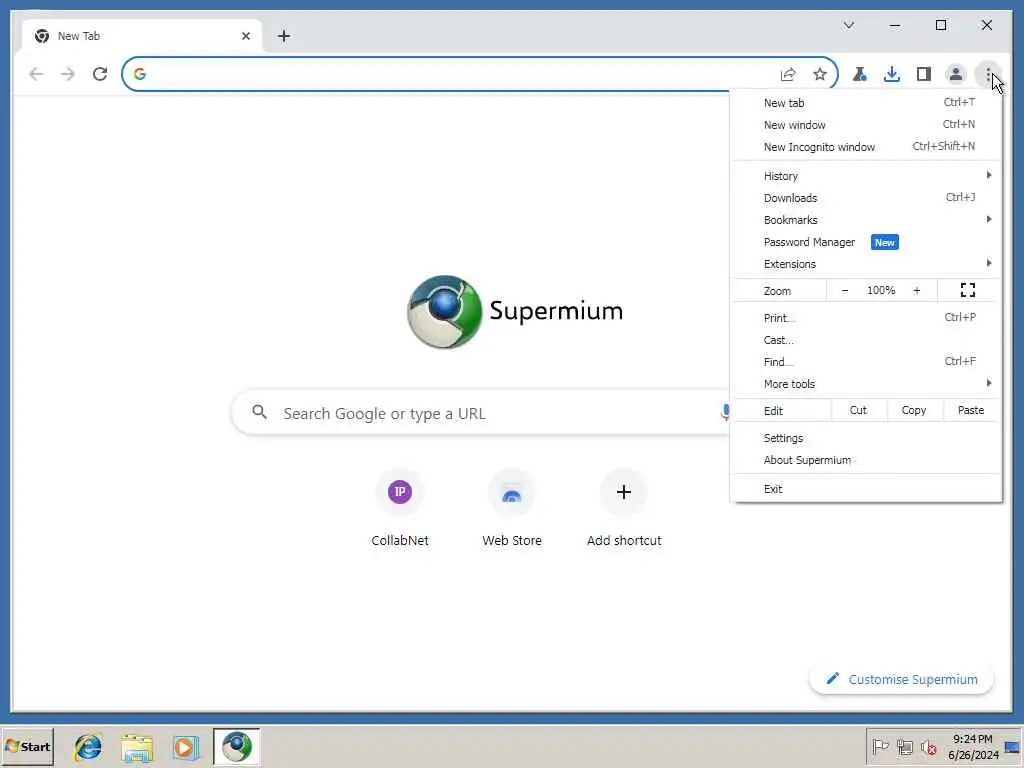The width and height of the screenshot is (1024, 768).
Task: Click the New Tab tab title
Action: pos(79,37)
